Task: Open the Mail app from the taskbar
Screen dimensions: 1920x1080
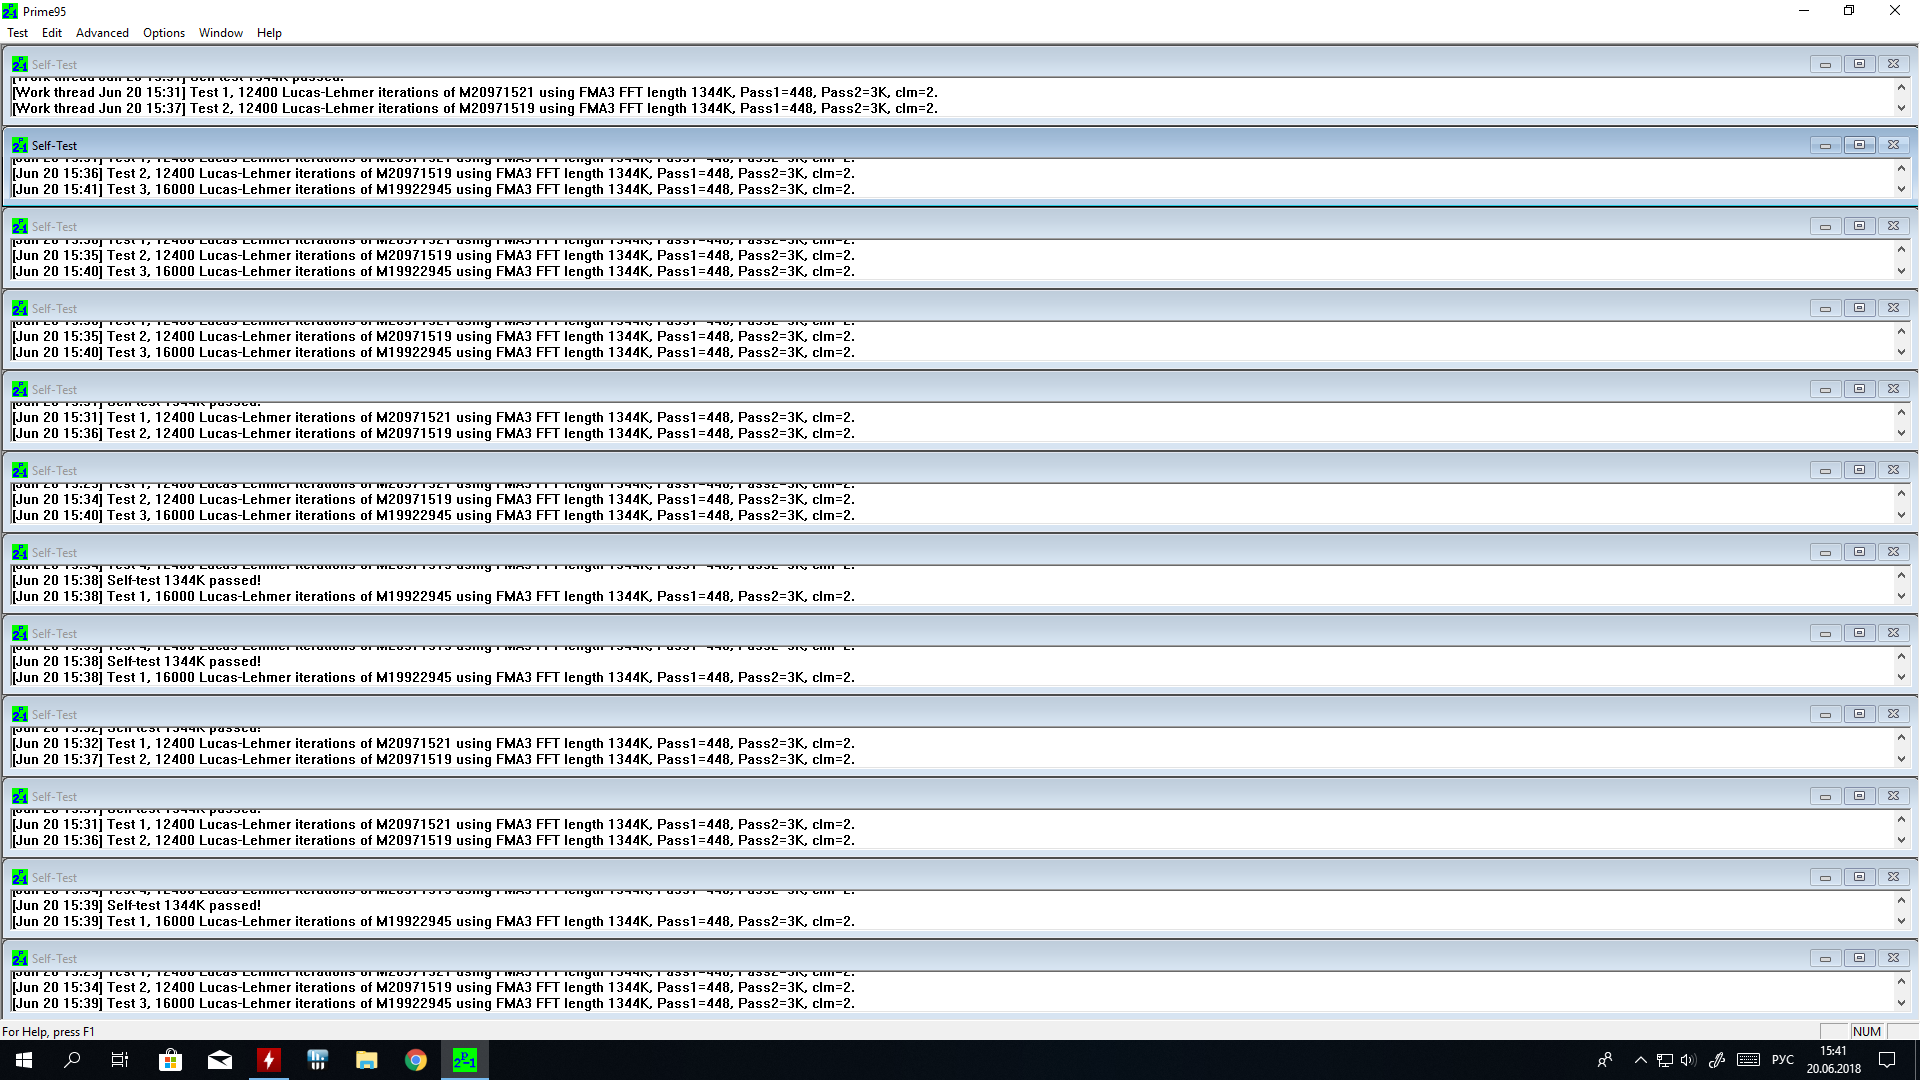Action: [220, 1060]
